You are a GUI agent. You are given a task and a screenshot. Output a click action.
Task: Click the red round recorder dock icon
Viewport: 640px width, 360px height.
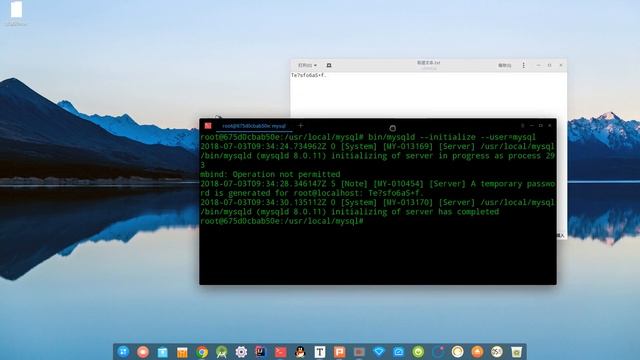pyautogui.click(x=143, y=351)
